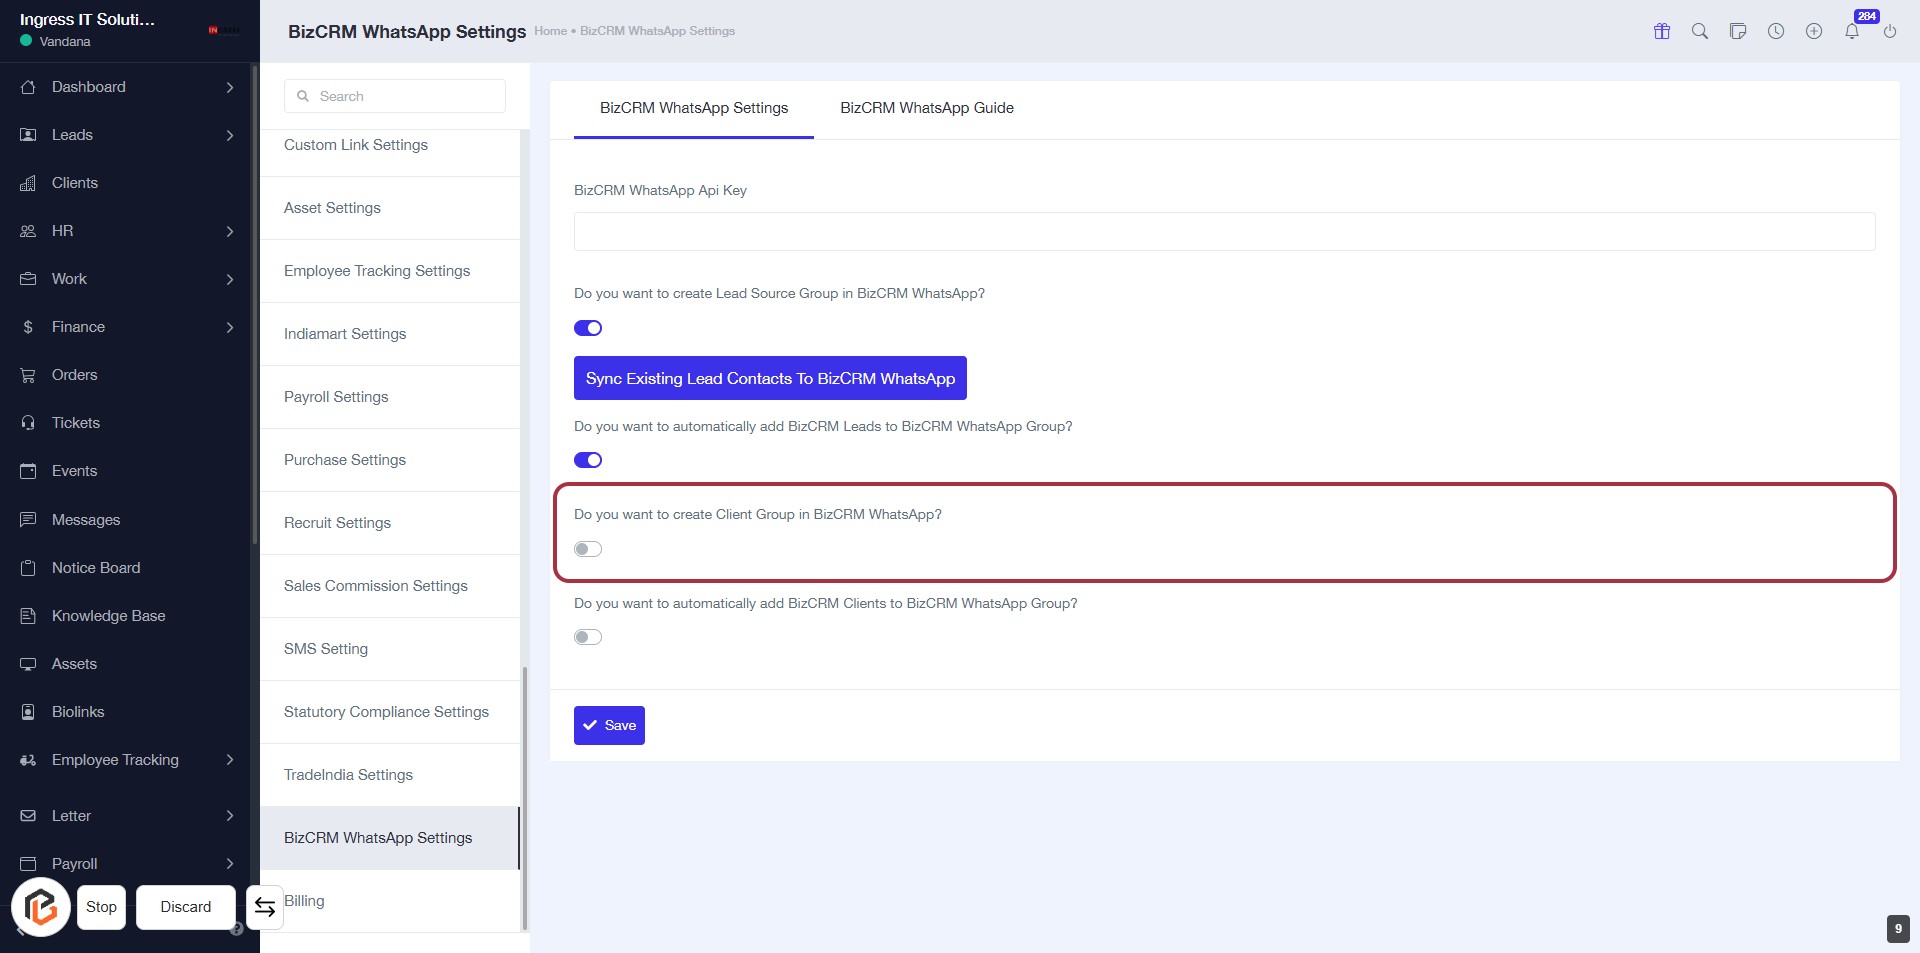
Task: Expand Employee Tracking in sidebar
Action: (229, 760)
